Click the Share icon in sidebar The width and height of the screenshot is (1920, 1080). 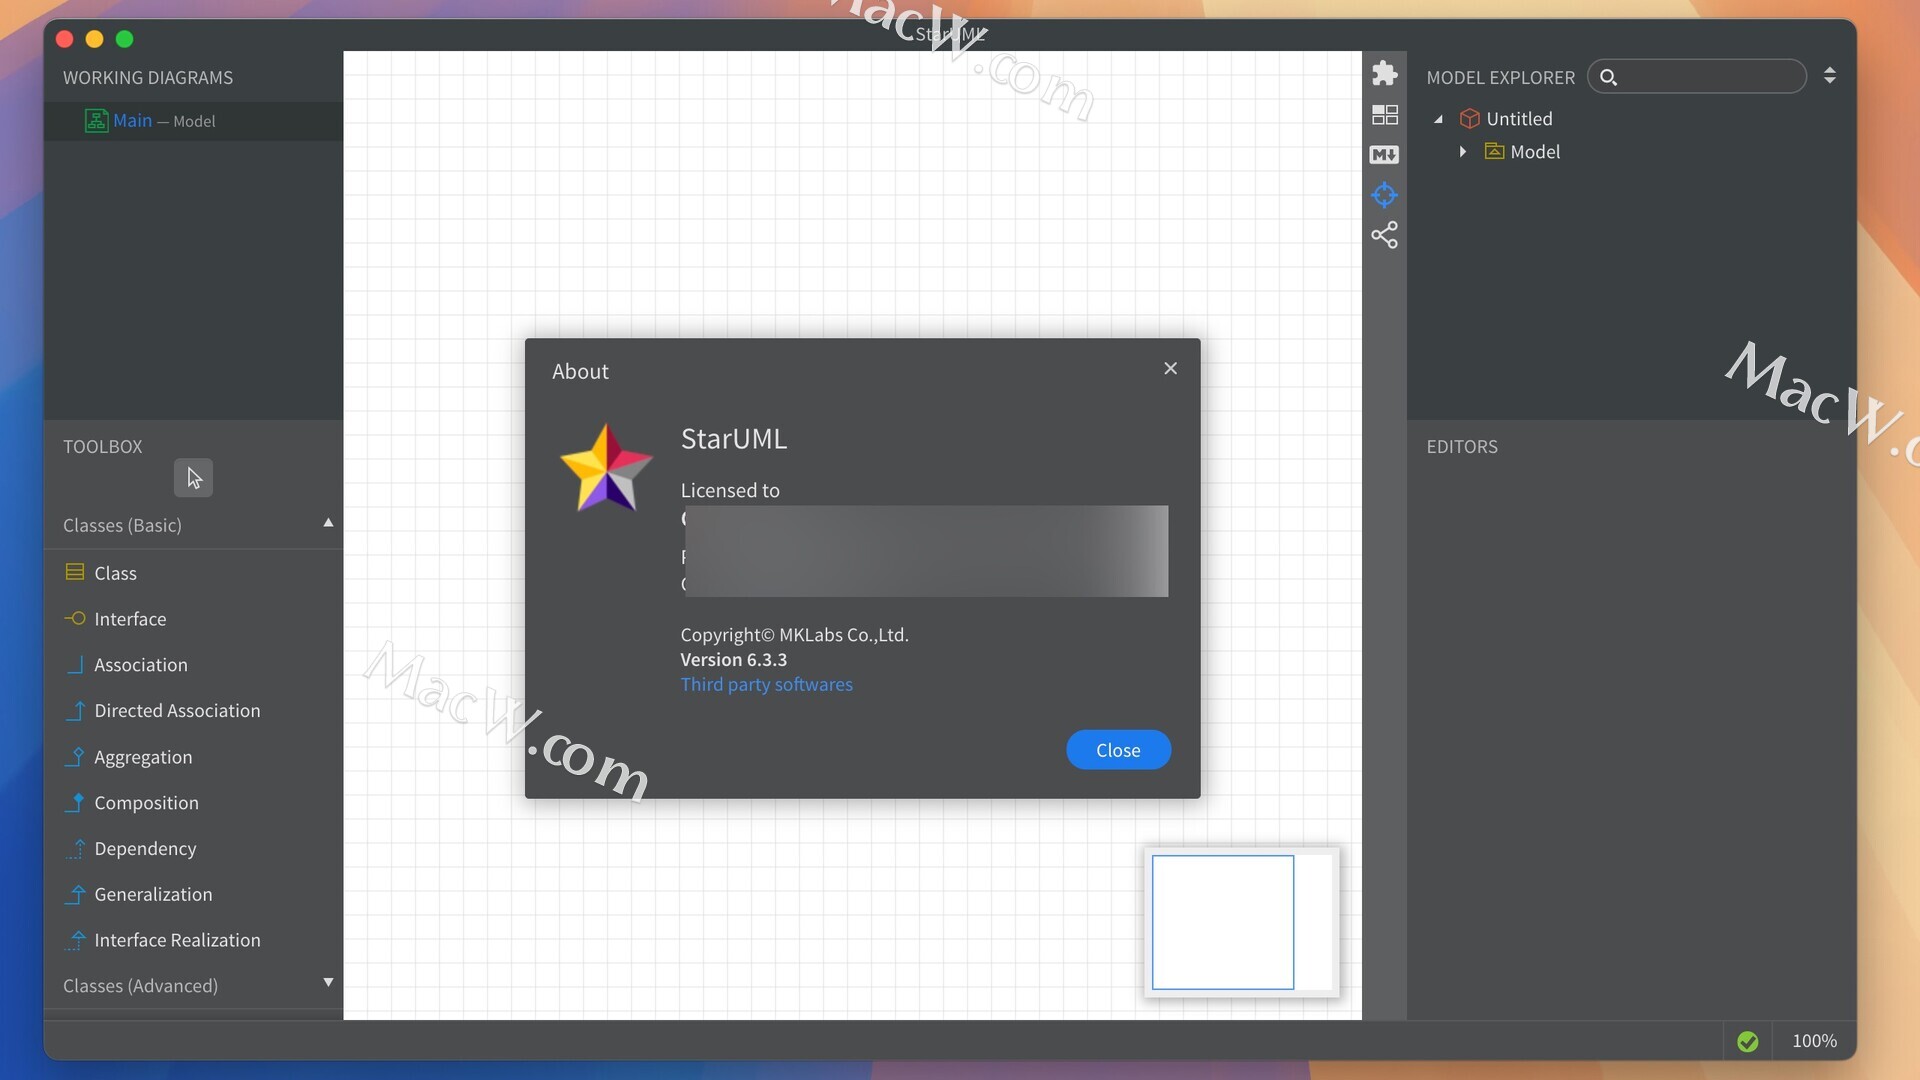(x=1384, y=235)
